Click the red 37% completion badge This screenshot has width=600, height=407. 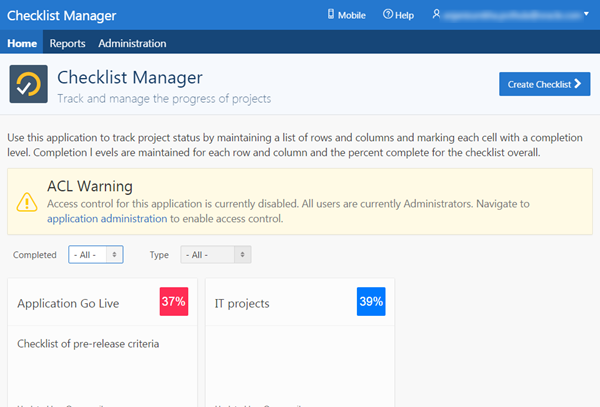pos(174,301)
